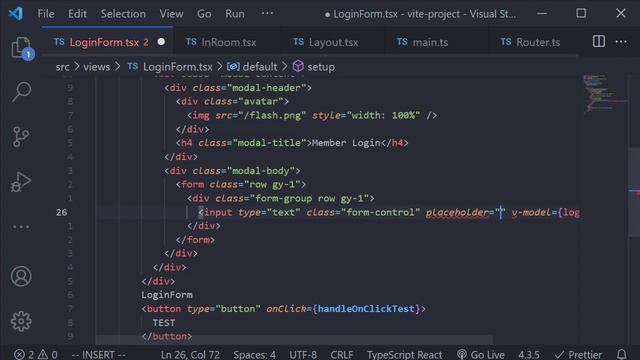Open the File menu
The image size is (640, 360).
pos(46,13)
